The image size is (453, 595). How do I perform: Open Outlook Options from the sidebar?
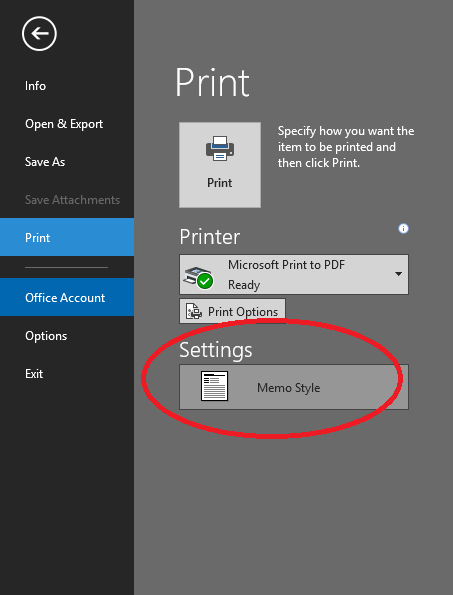click(46, 336)
